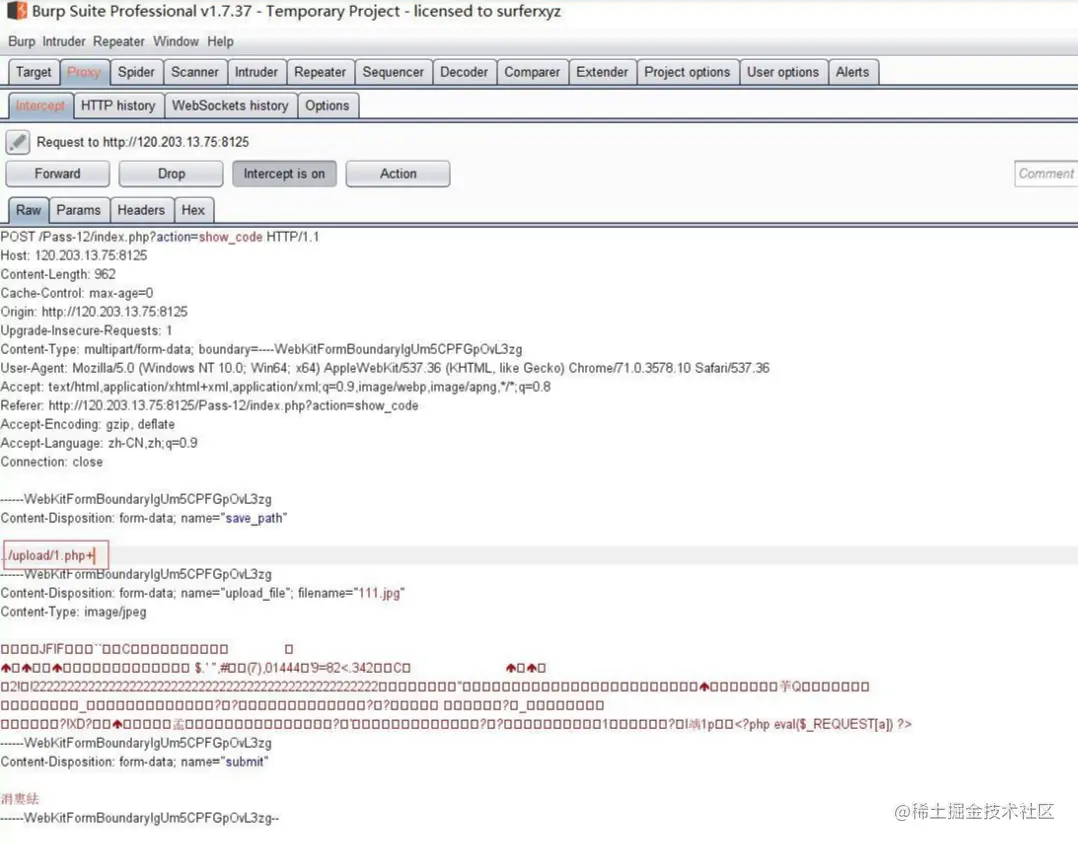Click the Accept-Language: zh-CN line

coord(99,443)
